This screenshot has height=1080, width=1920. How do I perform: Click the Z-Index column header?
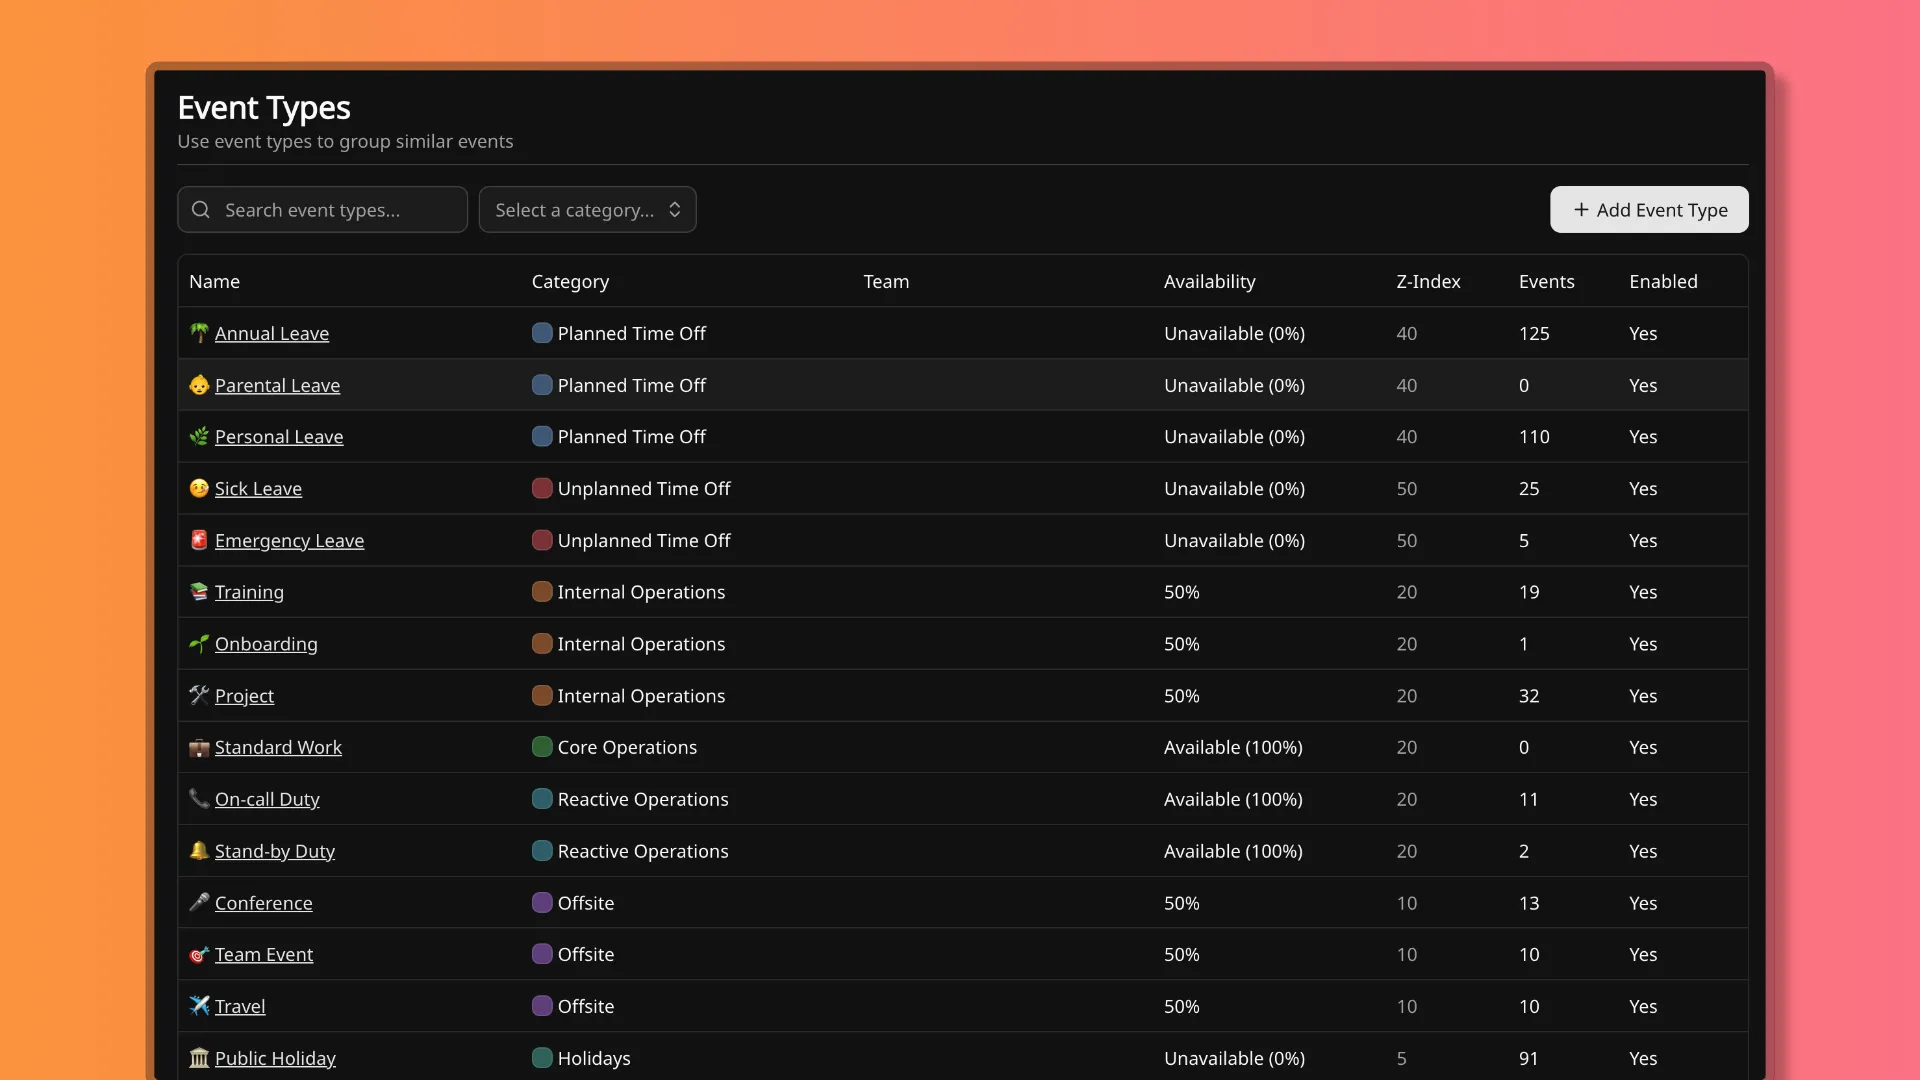pyautogui.click(x=1428, y=281)
